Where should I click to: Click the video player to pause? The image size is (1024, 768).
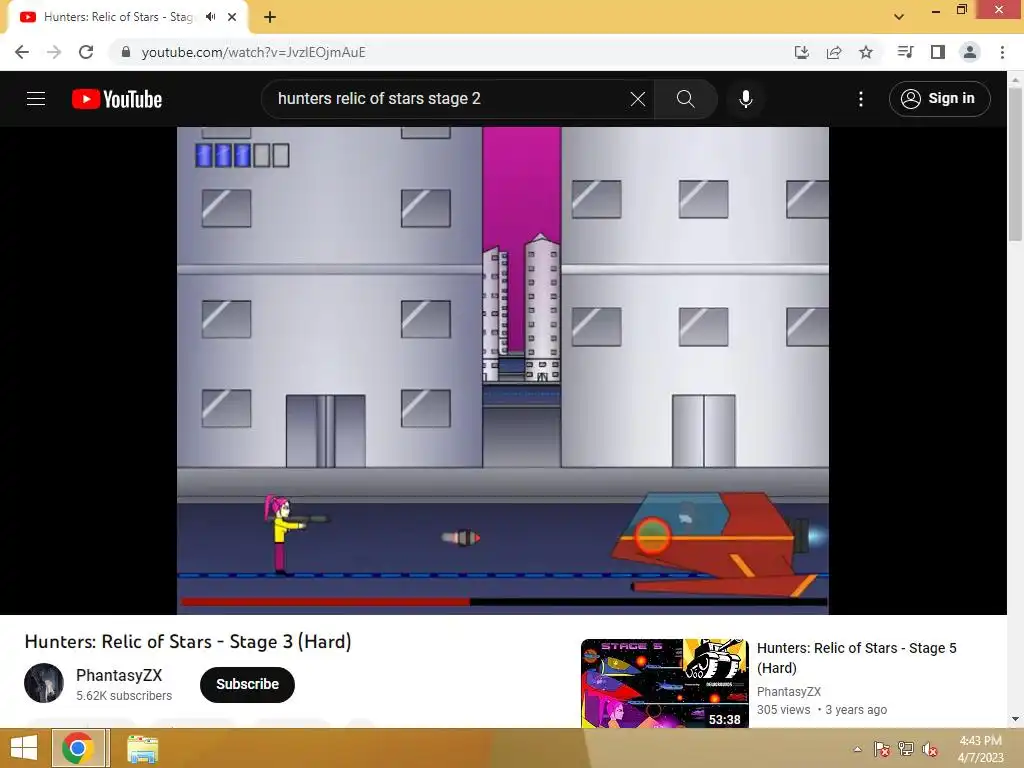tap(503, 370)
